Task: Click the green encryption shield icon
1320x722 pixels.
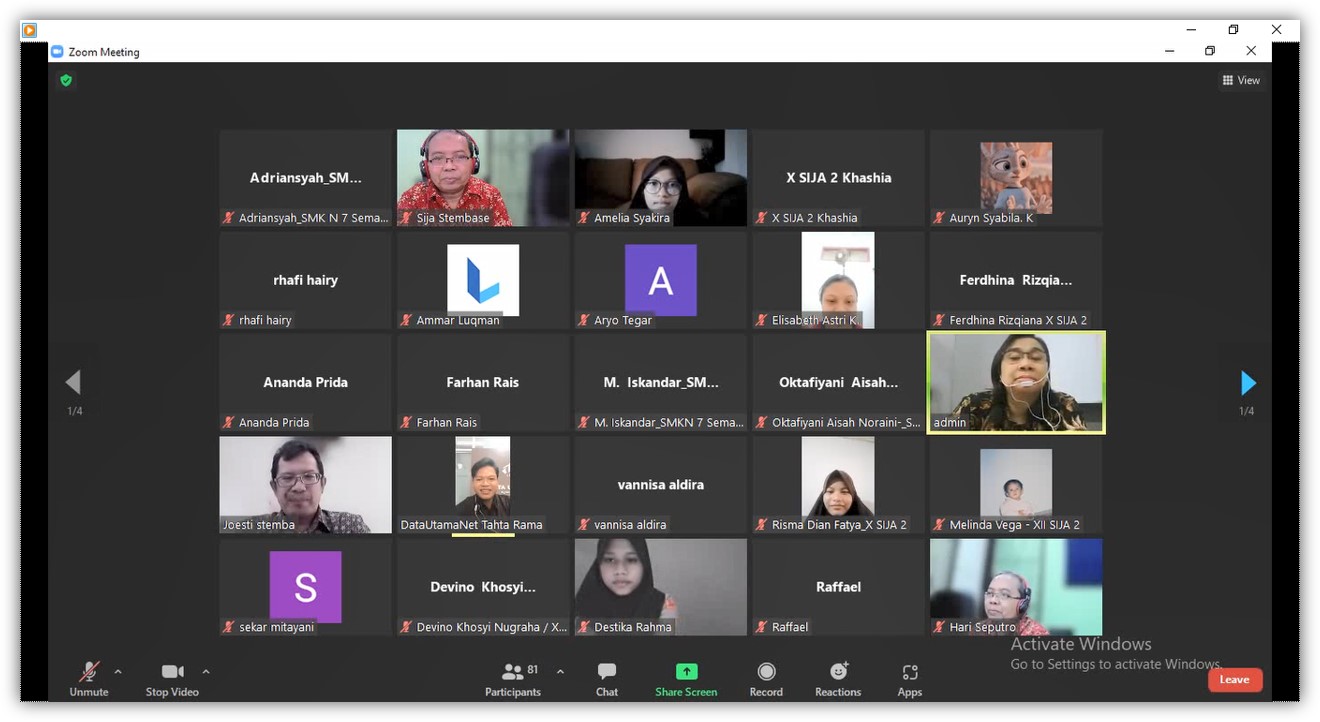Action: (x=66, y=80)
